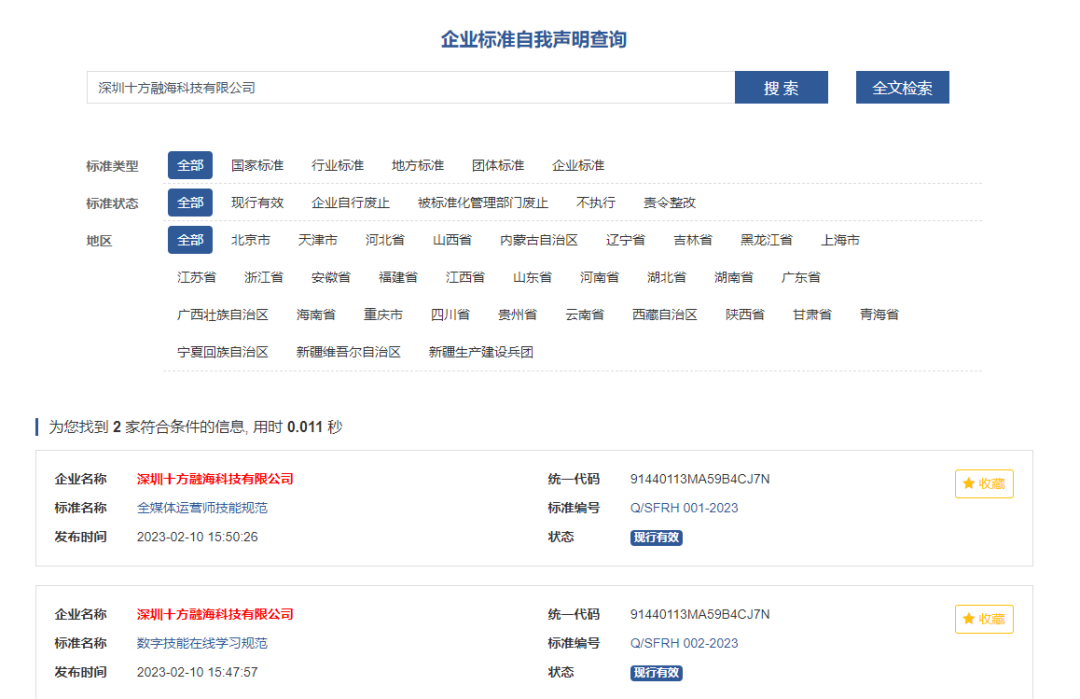Click 现行有效 badge of Q/SFRH 001-2023

pyautogui.click(x=656, y=537)
